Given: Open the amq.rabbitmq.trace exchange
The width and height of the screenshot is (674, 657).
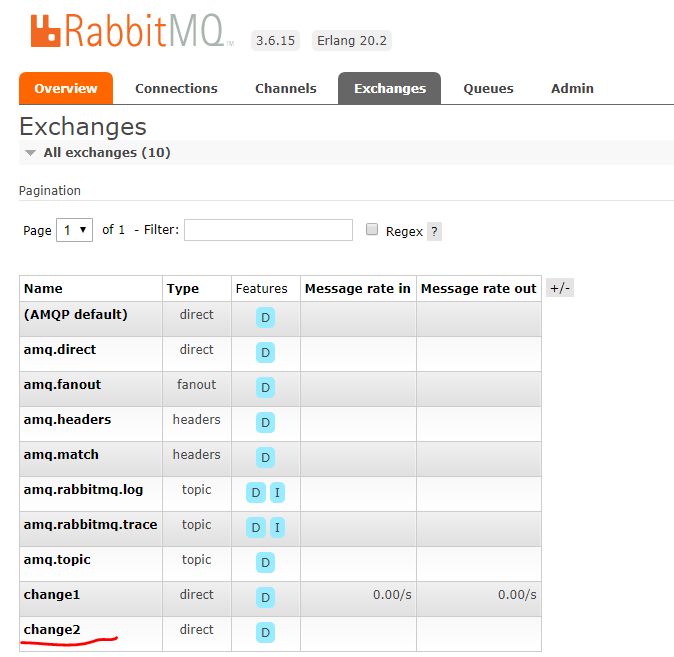Looking at the screenshot, I should (x=90, y=525).
